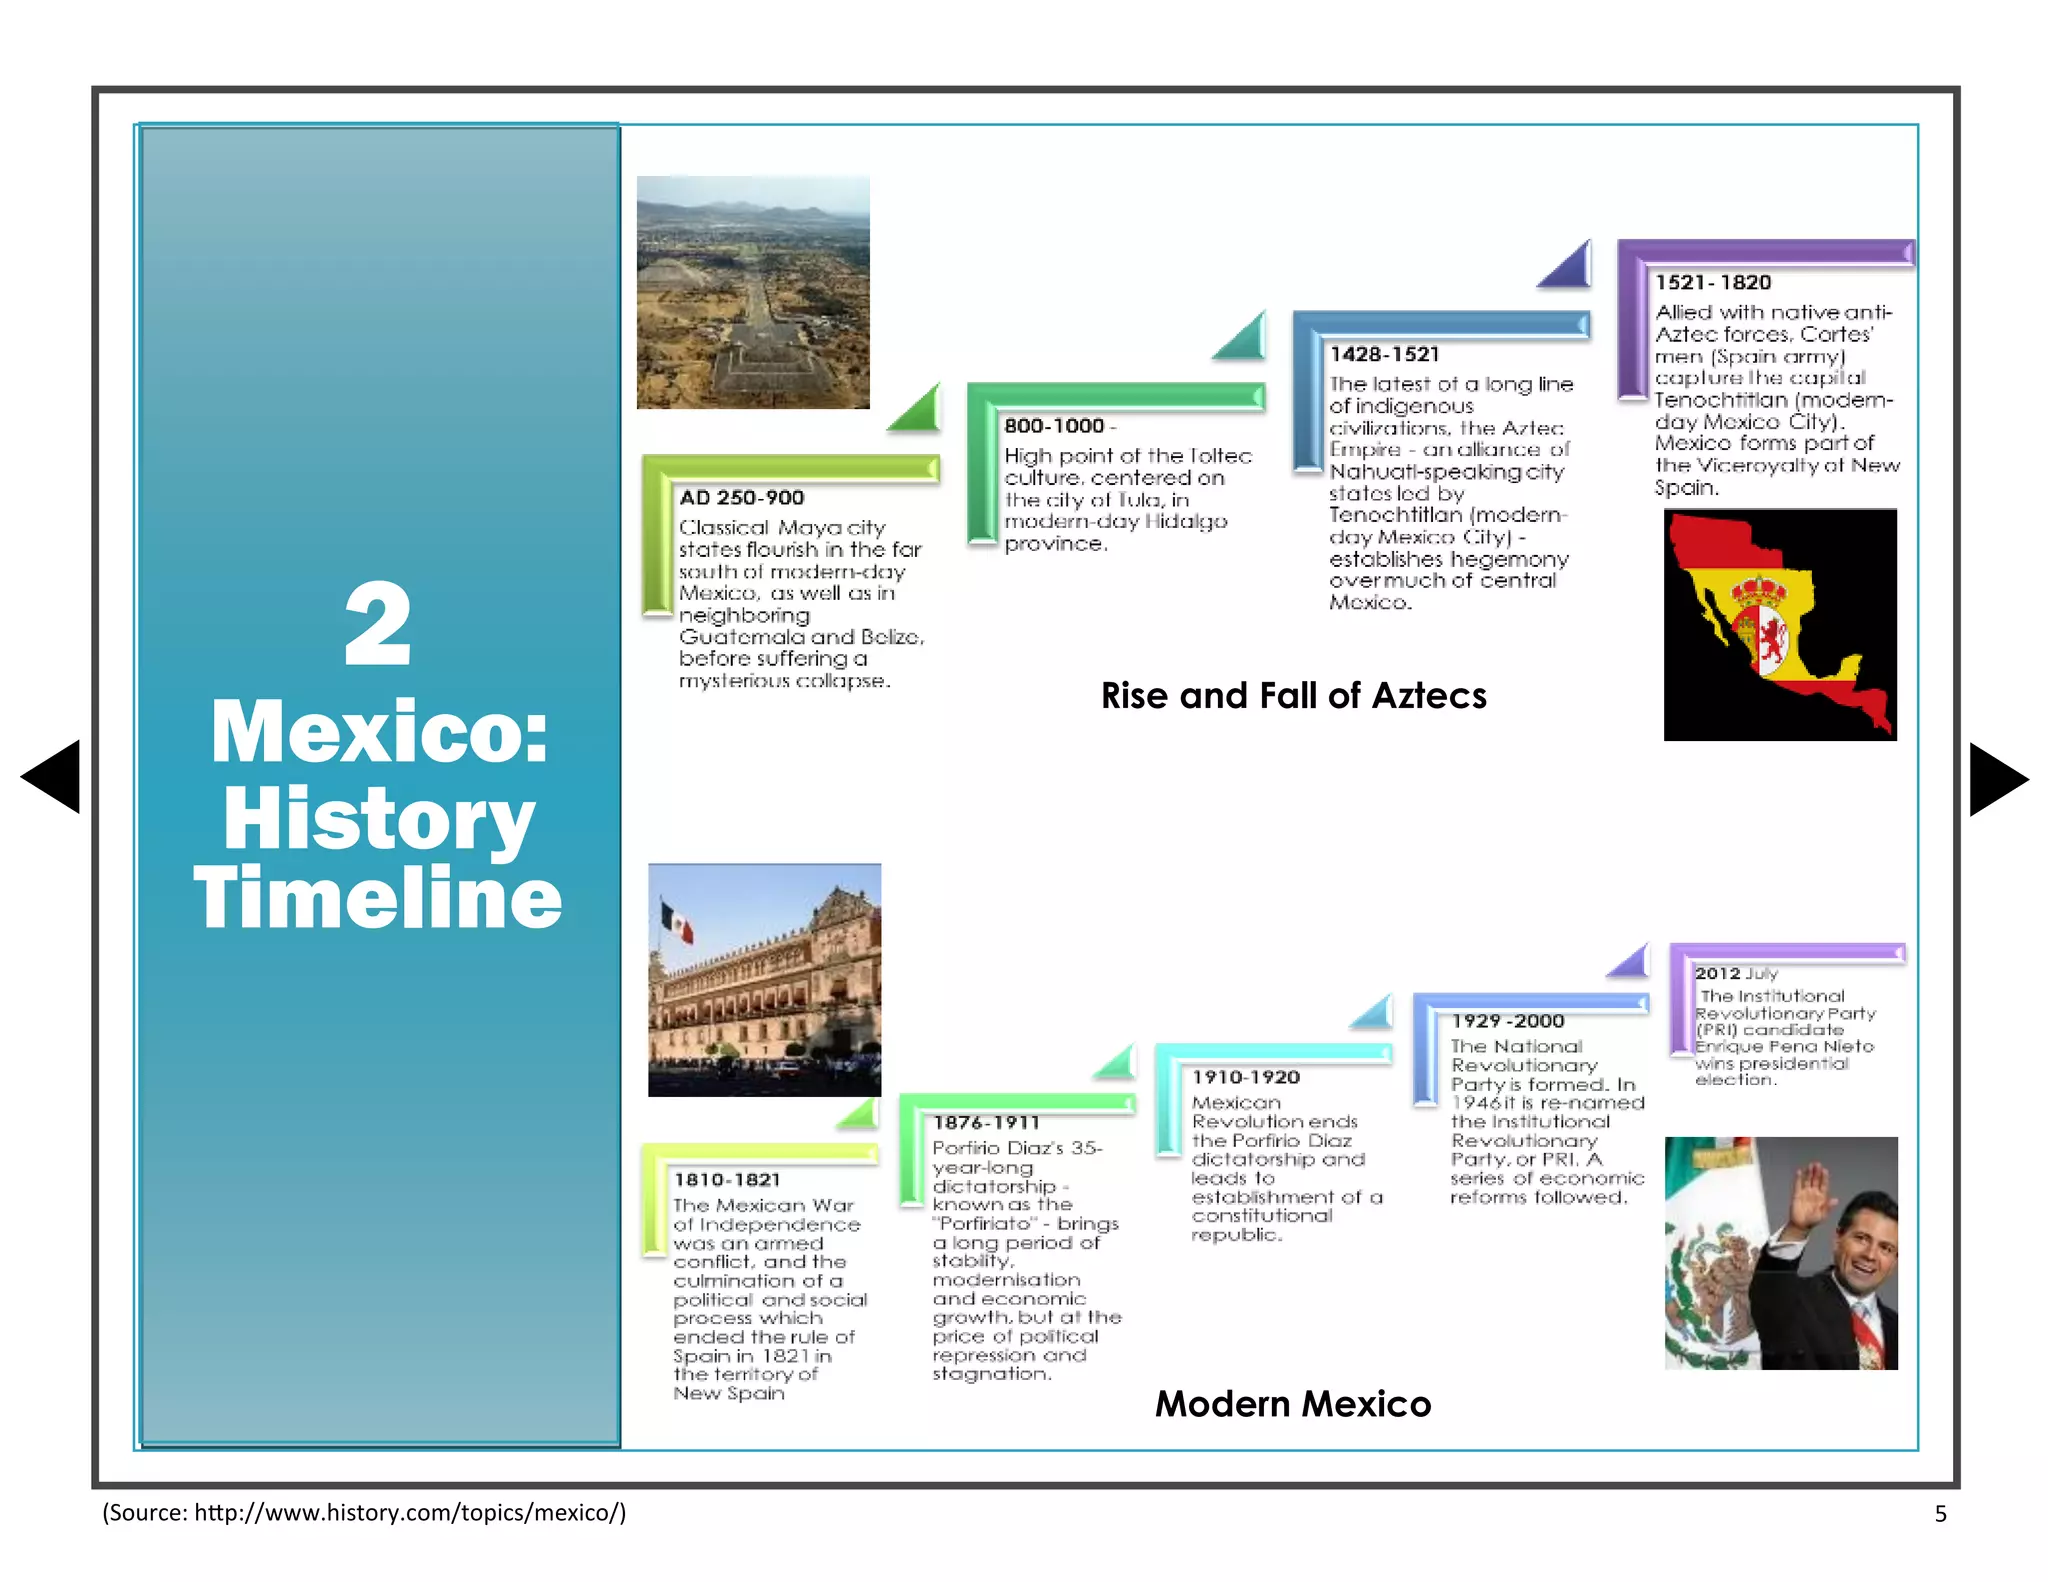2048x1582 pixels.
Task: Click the Rise and Fall of Aztecs heading
Action: (1294, 695)
